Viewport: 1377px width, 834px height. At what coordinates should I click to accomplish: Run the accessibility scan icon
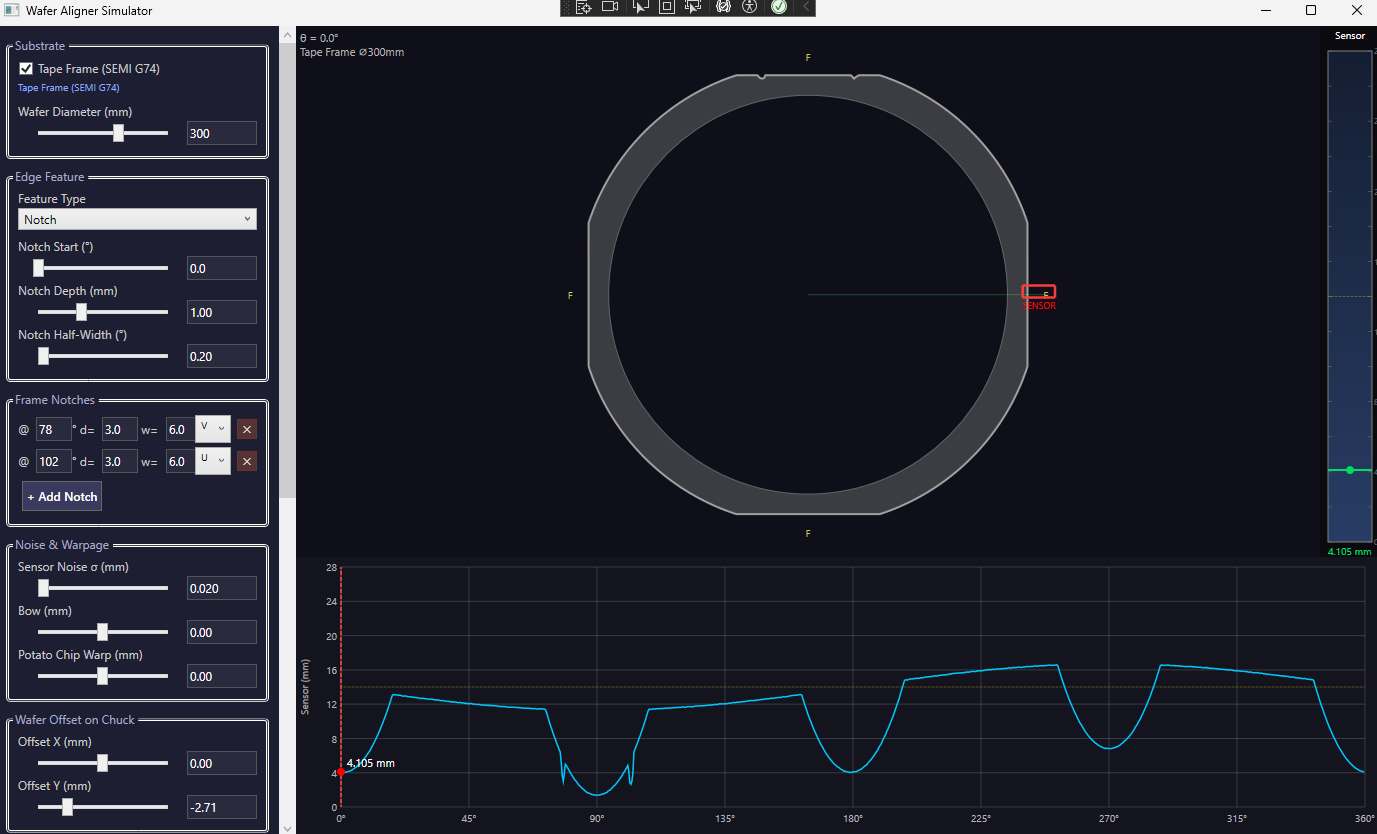[750, 7]
